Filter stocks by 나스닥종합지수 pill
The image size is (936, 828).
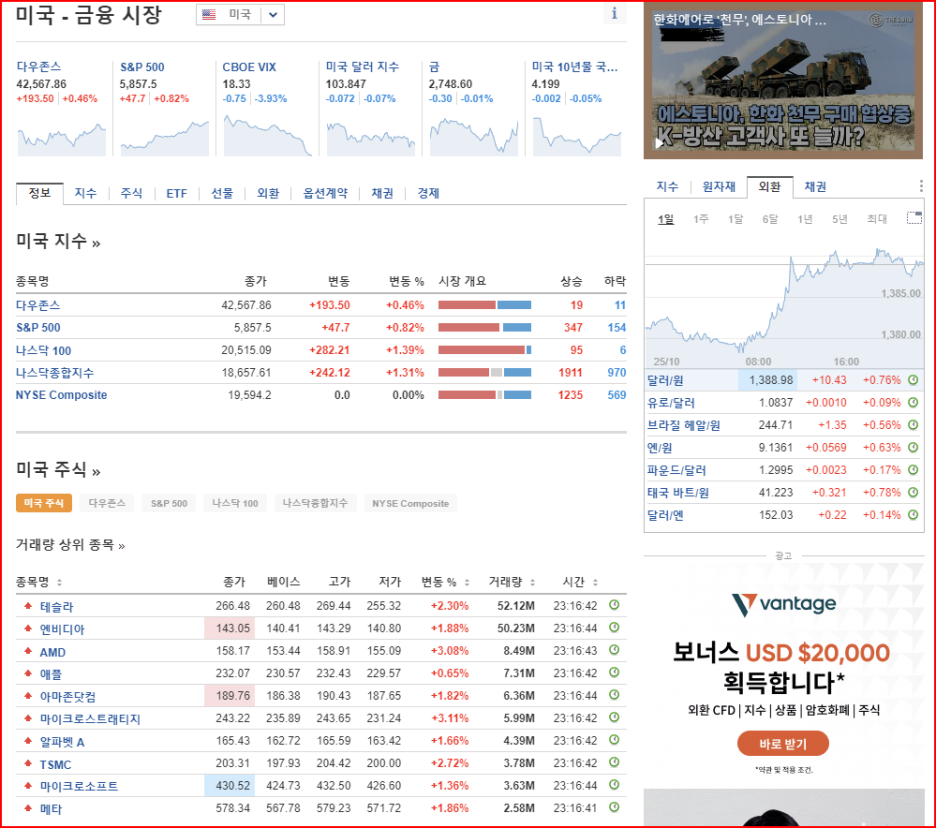(x=315, y=503)
